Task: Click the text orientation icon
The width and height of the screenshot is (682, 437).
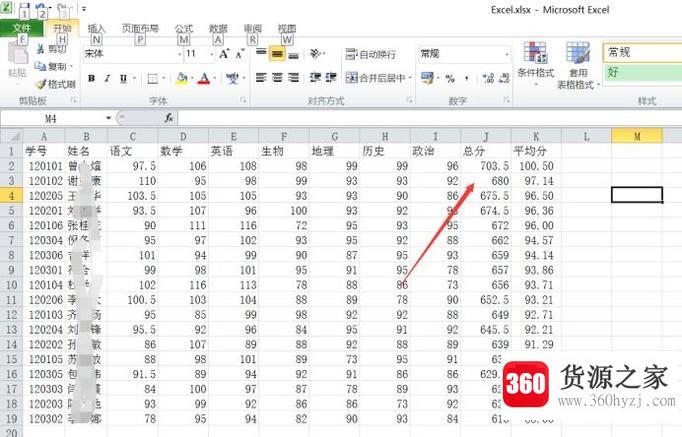Action: [x=316, y=53]
